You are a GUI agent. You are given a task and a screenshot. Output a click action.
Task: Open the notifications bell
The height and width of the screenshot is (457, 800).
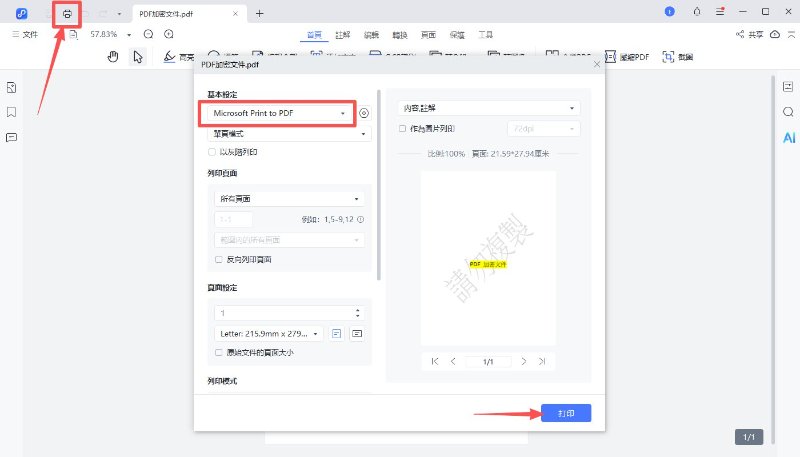[x=697, y=12]
